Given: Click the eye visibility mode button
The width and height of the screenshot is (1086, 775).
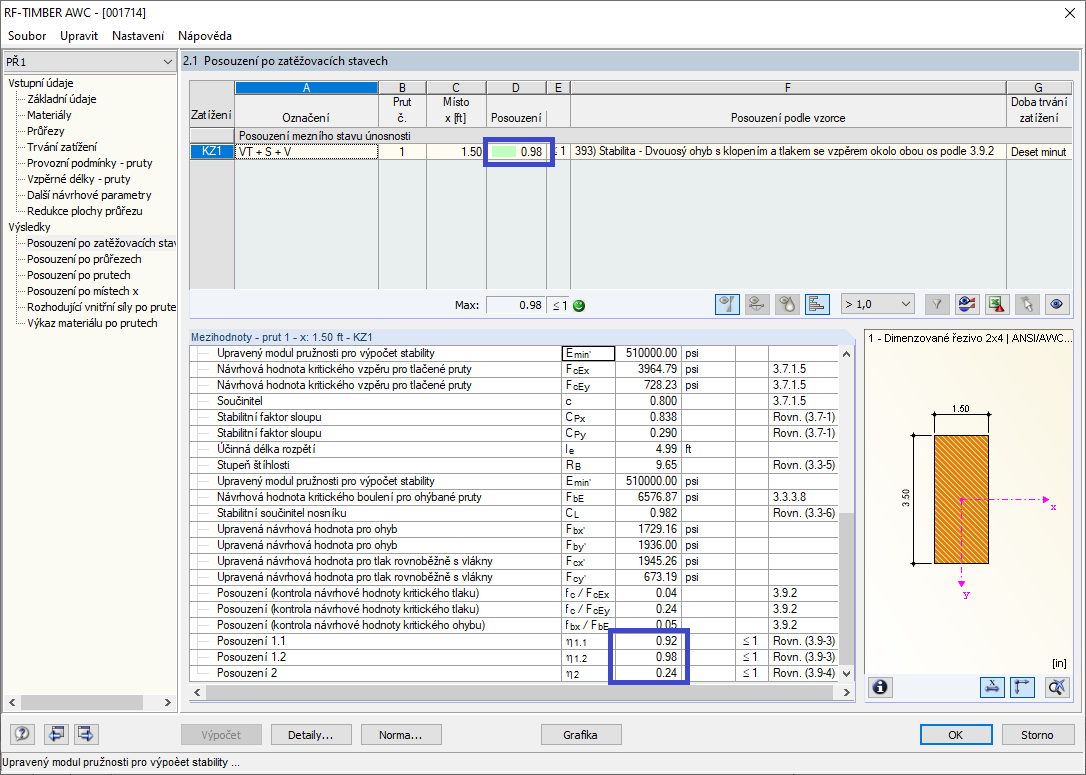Looking at the screenshot, I should pyautogui.click(x=1056, y=304).
